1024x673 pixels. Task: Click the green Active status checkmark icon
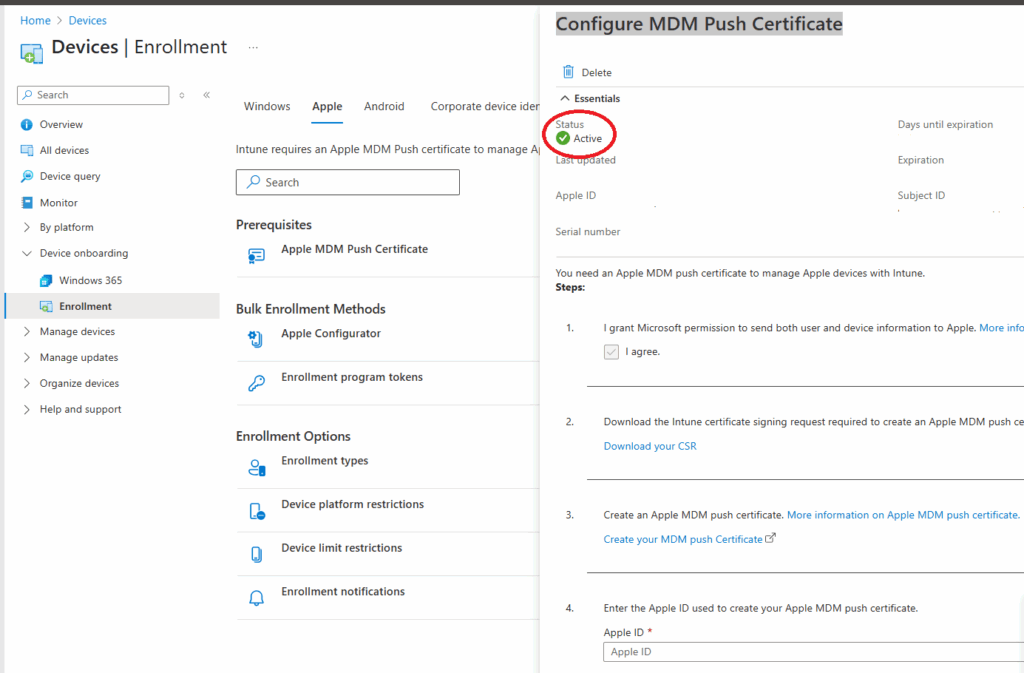click(563, 138)
